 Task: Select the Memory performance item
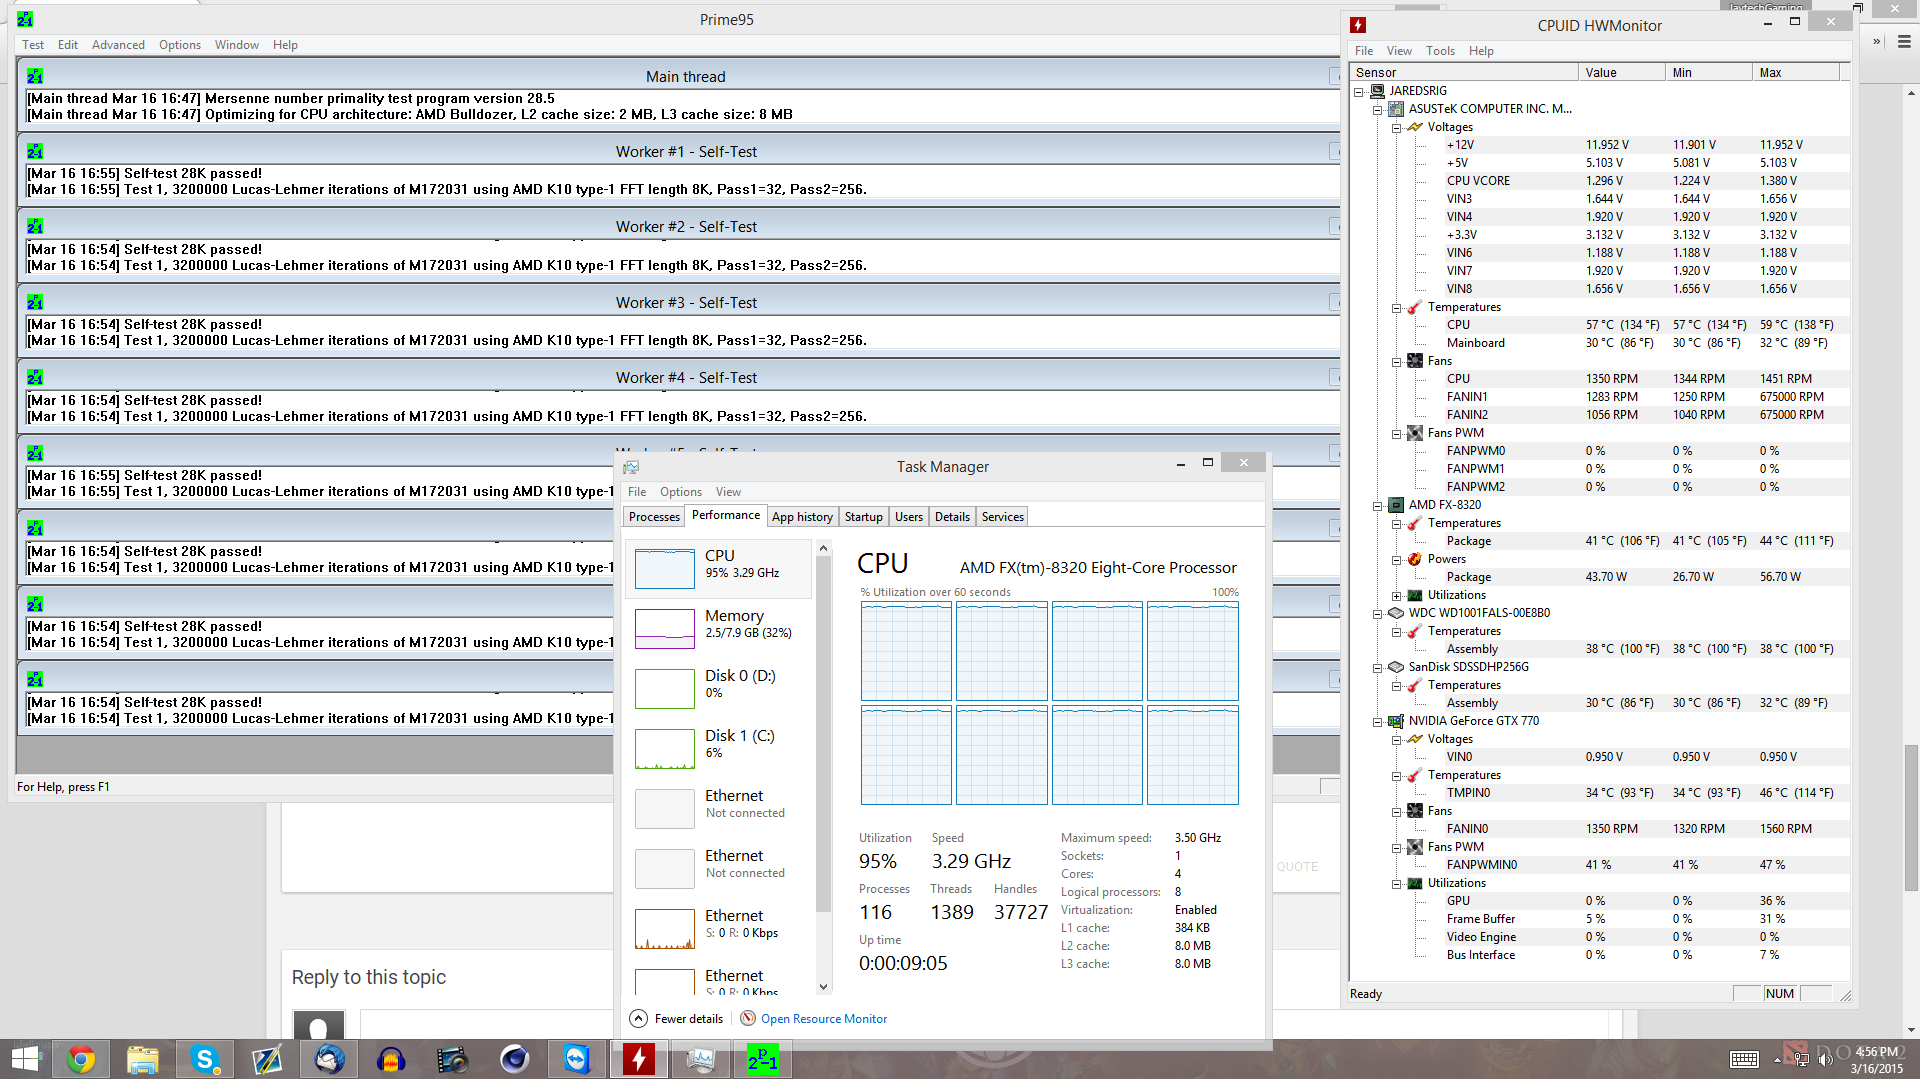point(719,628)
